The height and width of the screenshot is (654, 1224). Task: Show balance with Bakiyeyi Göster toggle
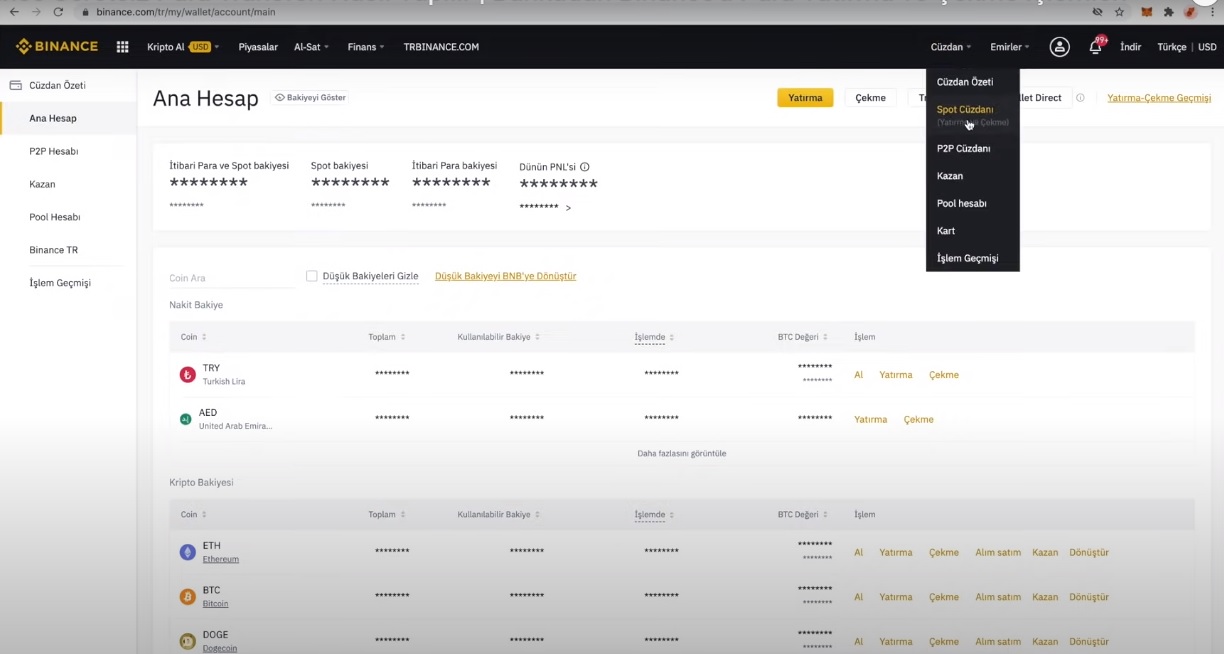click(310, 97)
